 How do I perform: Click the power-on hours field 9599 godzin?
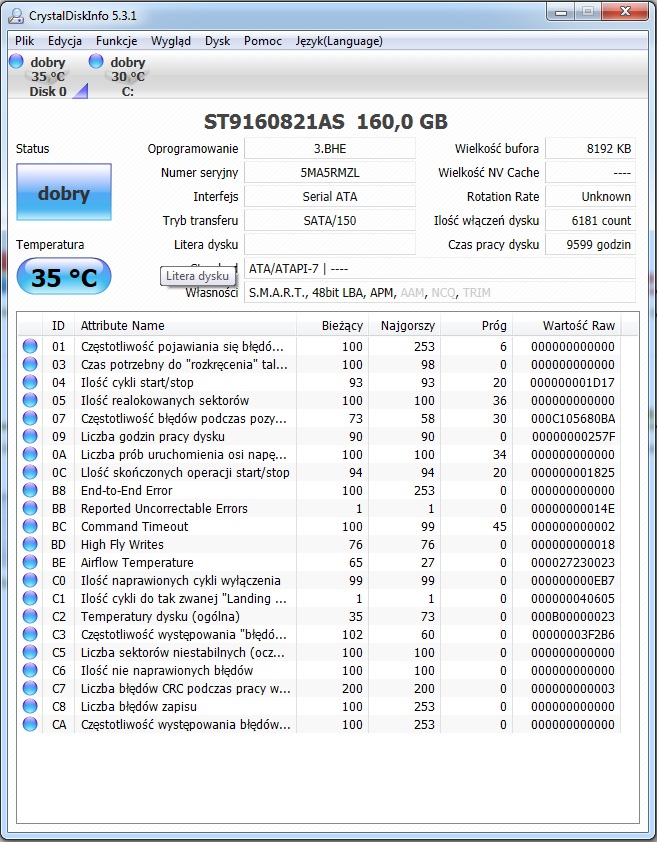pos(590,244)
